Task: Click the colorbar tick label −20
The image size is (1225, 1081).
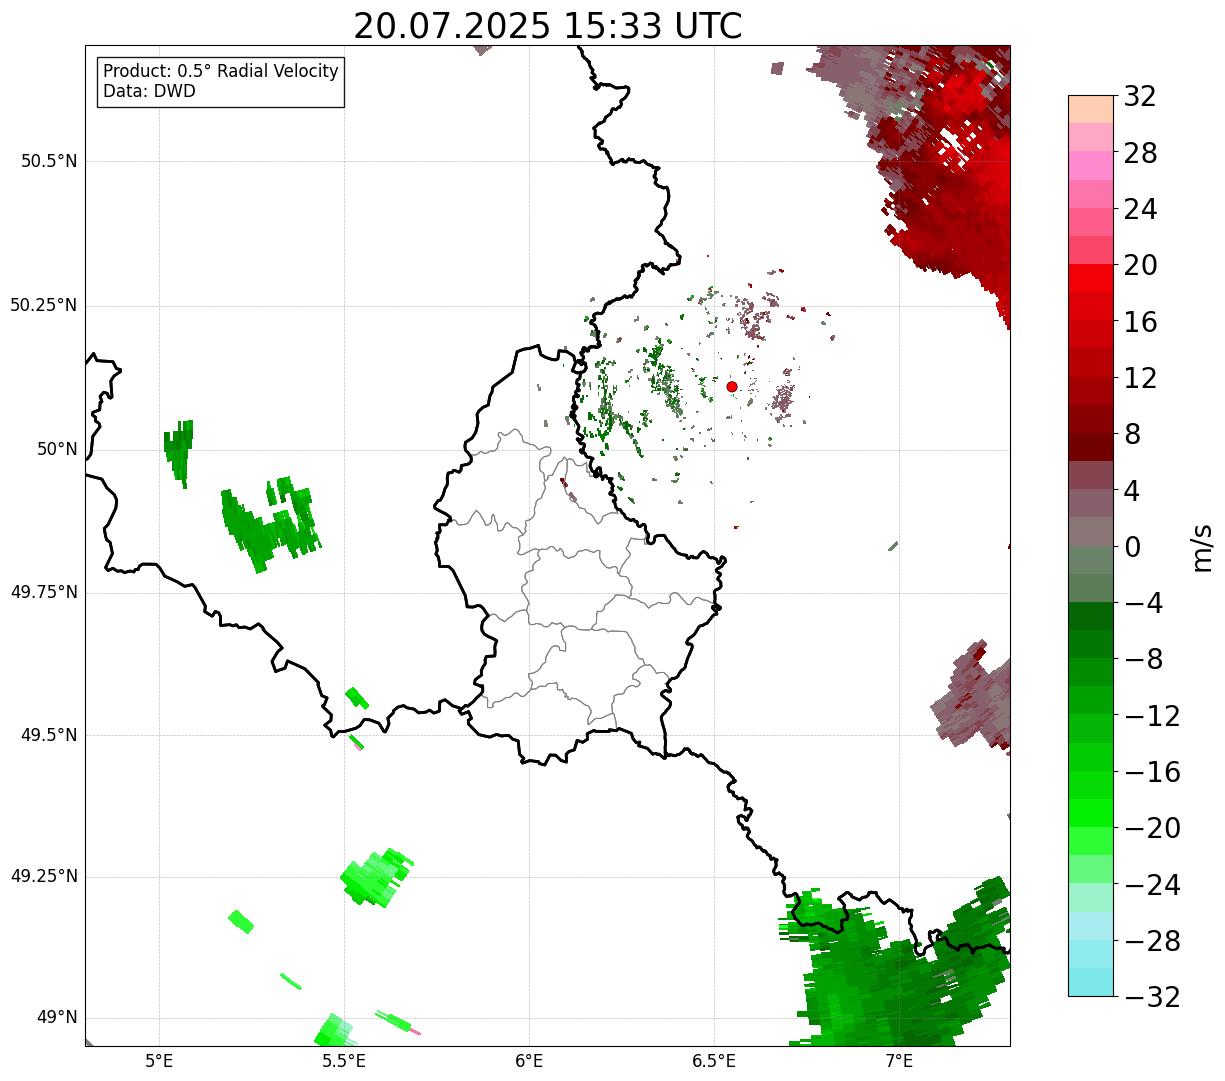Action: 1152,828
